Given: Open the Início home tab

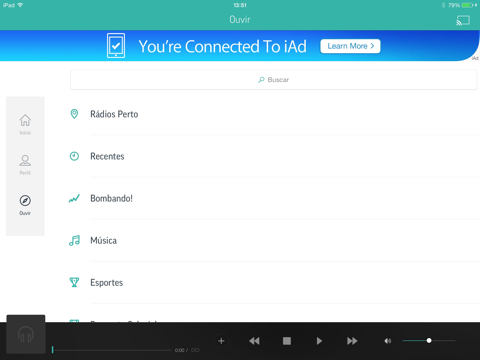Looking at the screenshot, I should click(25, 124).
